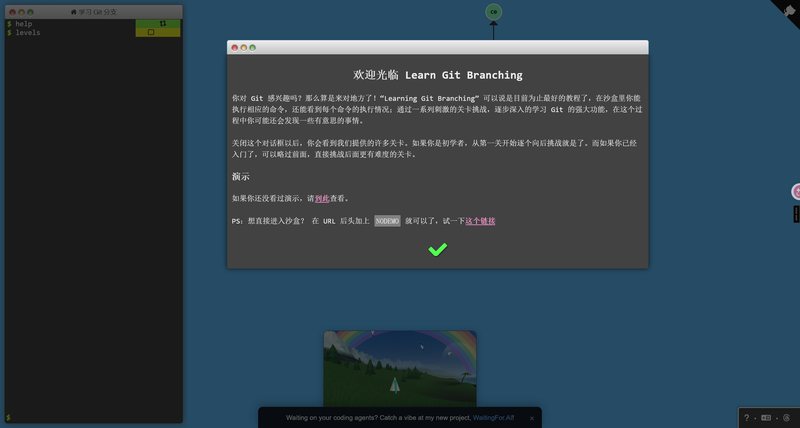Click the rightmost round icon in bottom toolbar
Viewport: 800px width, 428px height.
786,418
